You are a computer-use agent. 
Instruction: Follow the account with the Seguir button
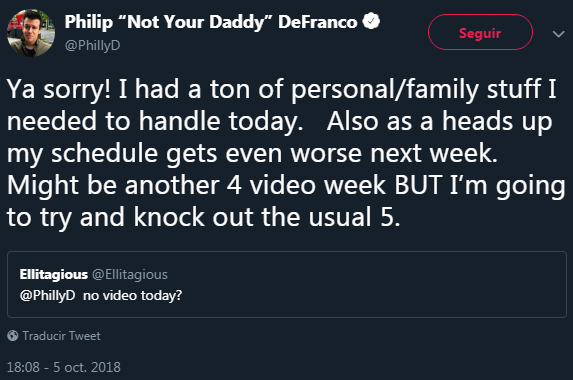pos(480,32)
